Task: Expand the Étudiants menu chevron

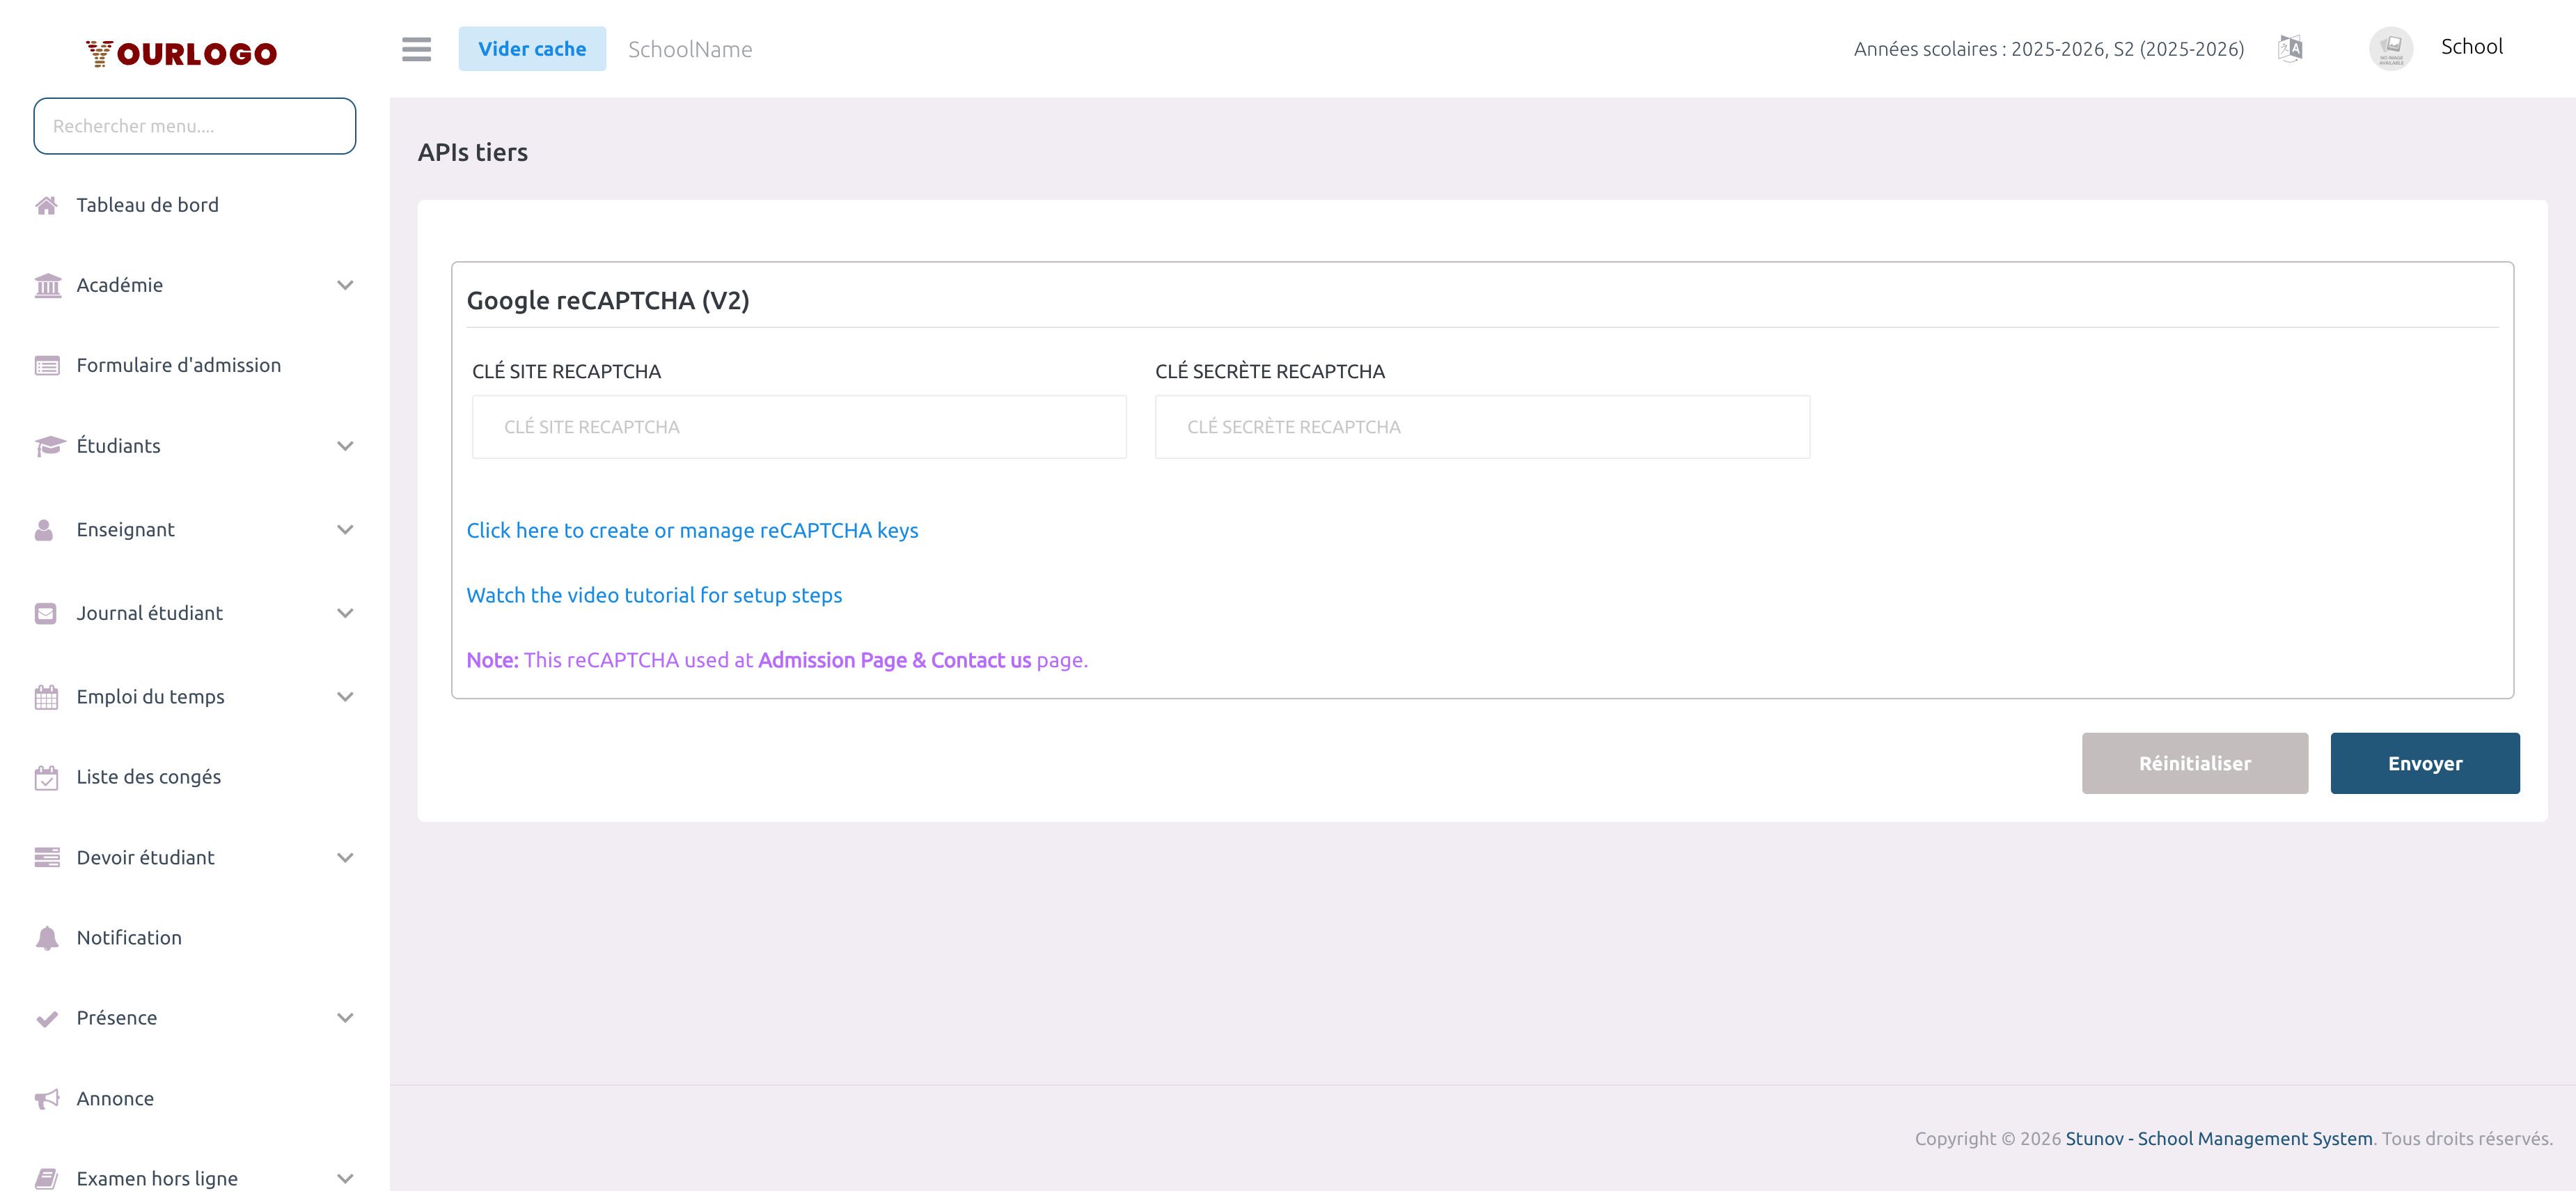Action: 345,446
